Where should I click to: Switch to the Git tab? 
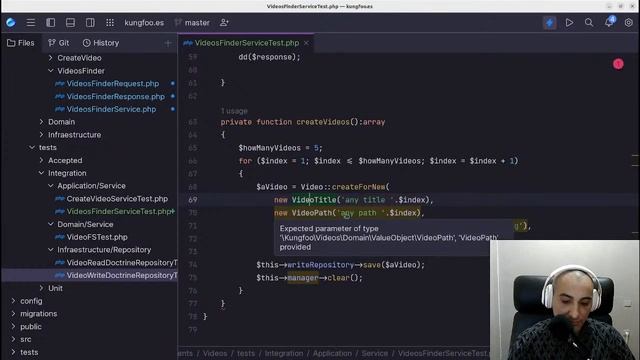(58, 43)
